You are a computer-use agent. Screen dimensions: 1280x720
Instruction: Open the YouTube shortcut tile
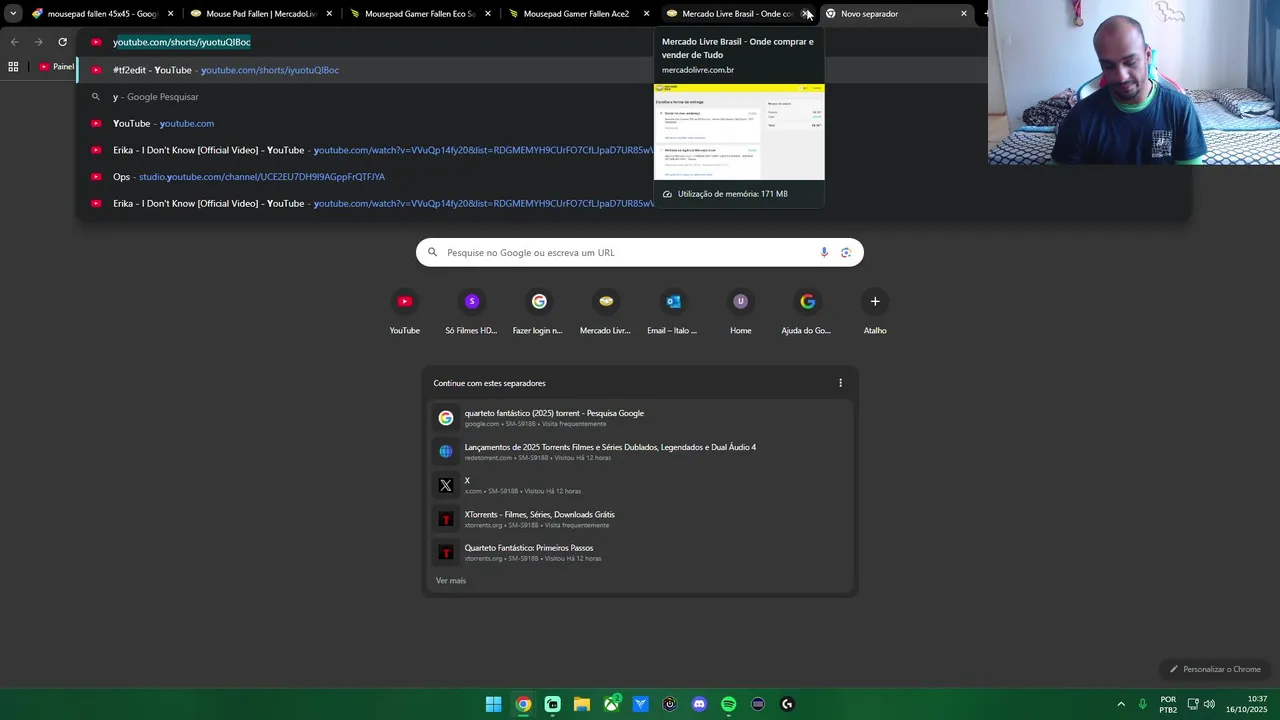pyautogui.click(x=405, y=312)
